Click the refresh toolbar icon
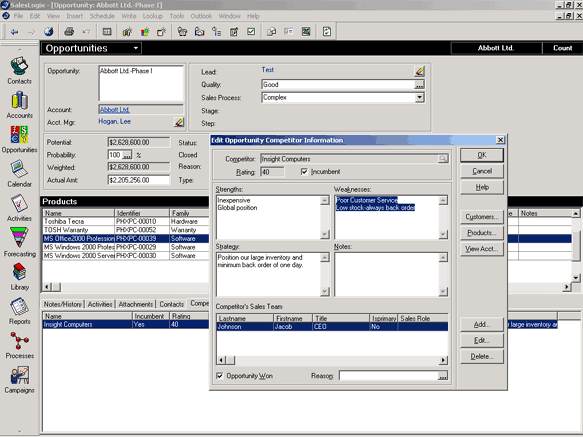Screen dimensions: 583x437 (x=326, y=32)
